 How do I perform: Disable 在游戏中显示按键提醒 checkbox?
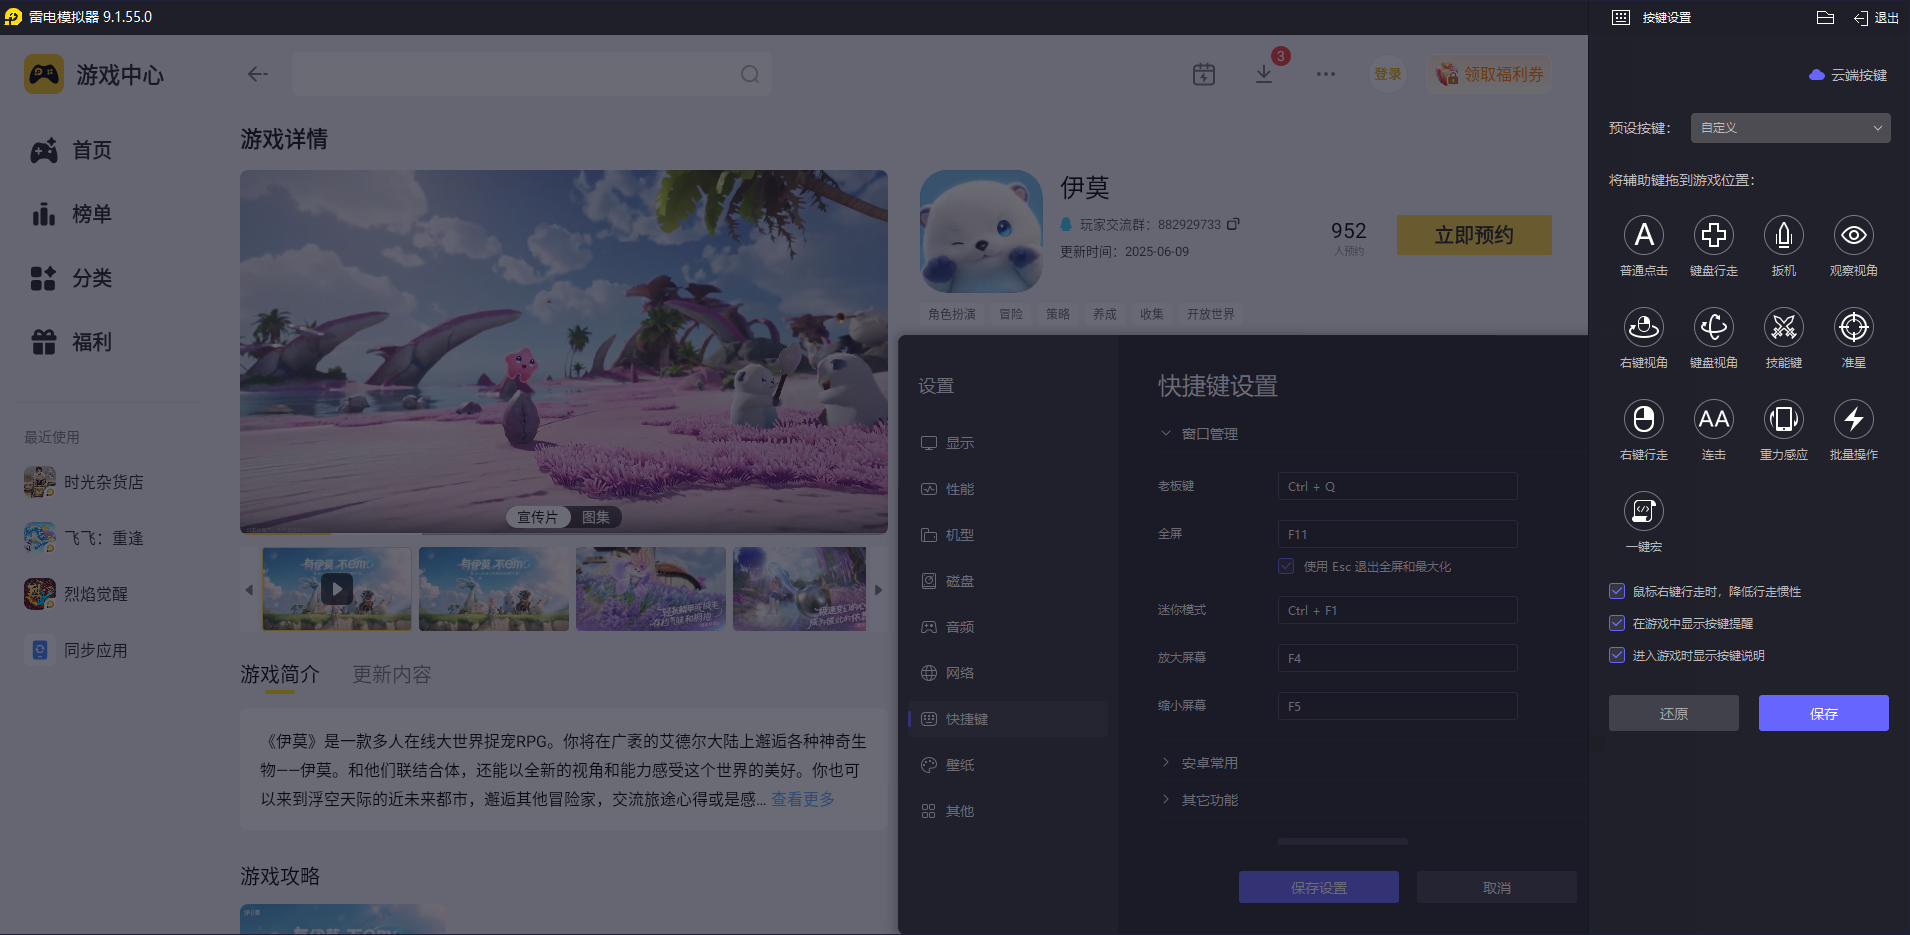(x=1617, y=623)
